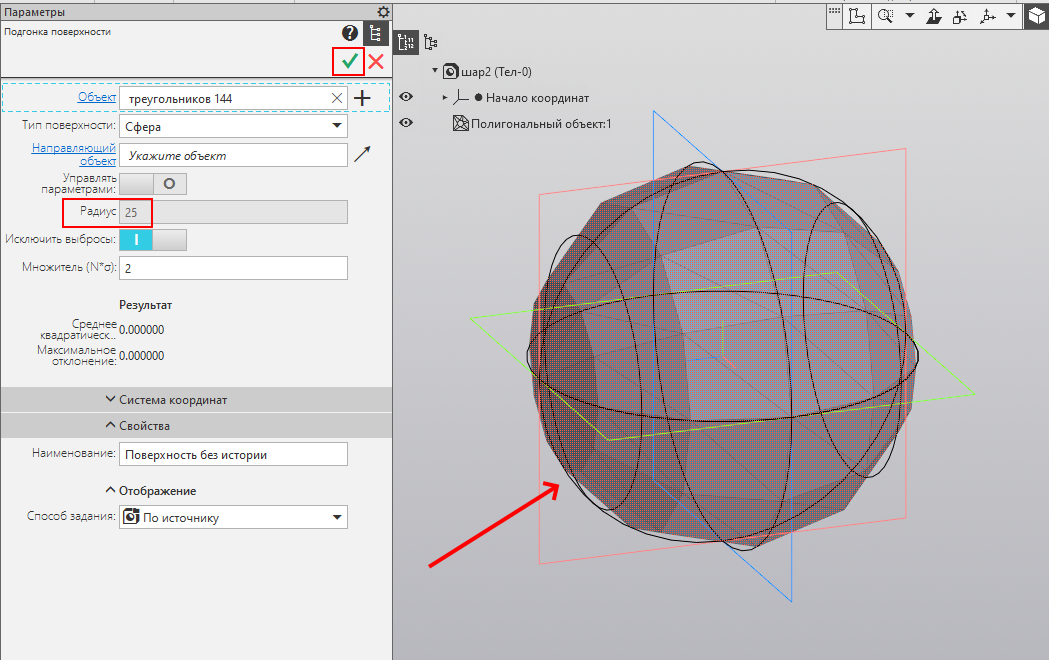
Task: Click the Объект link label
Action: (x=97, y=97)
